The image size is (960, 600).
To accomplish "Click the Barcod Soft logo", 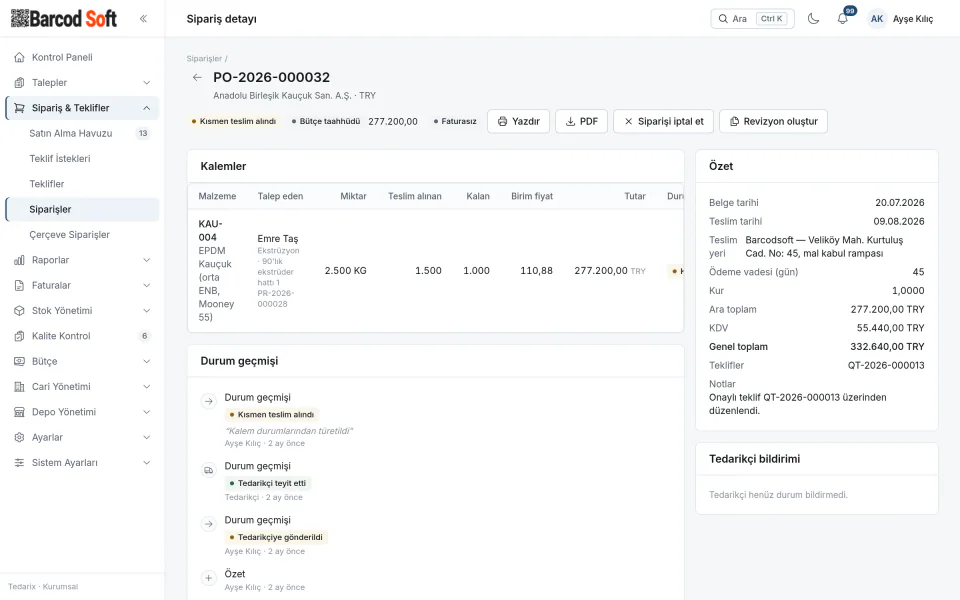I will [x=64, y=18].
